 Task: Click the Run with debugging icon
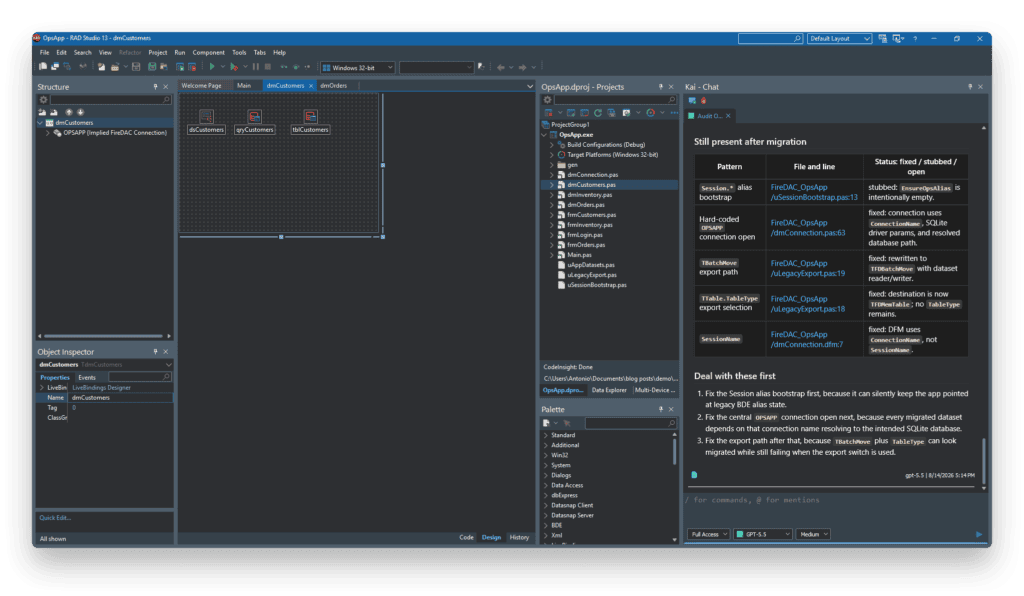click(x=234, y=67)
